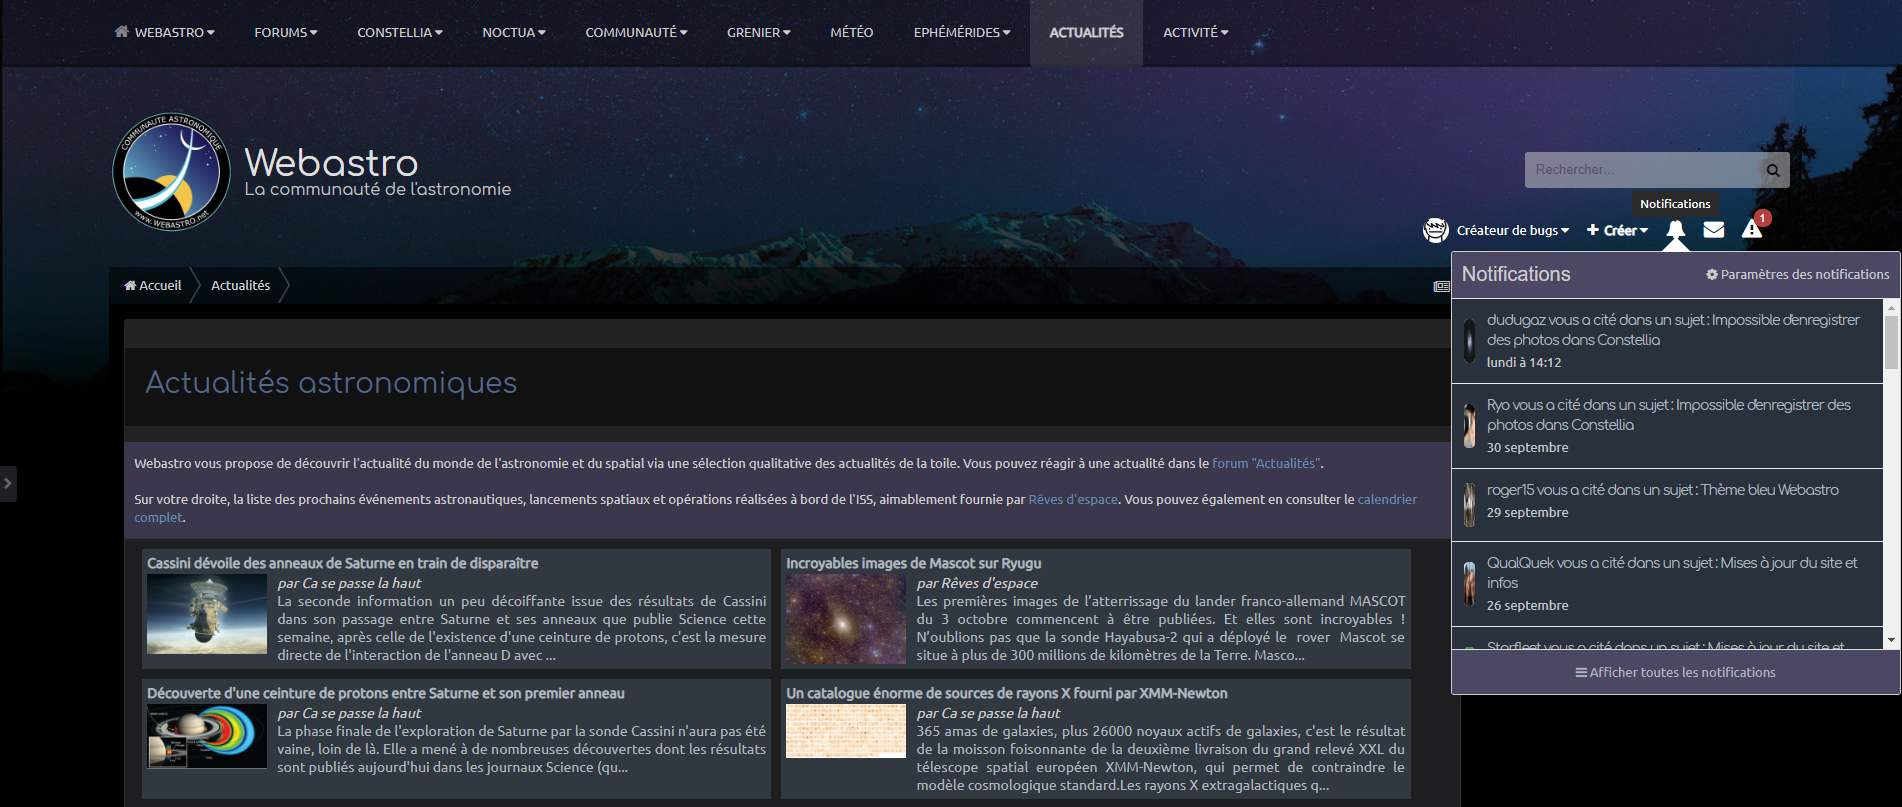Click the Rechercher search field
This screenshot has width=1902, height=807.
coord(1643,170)
